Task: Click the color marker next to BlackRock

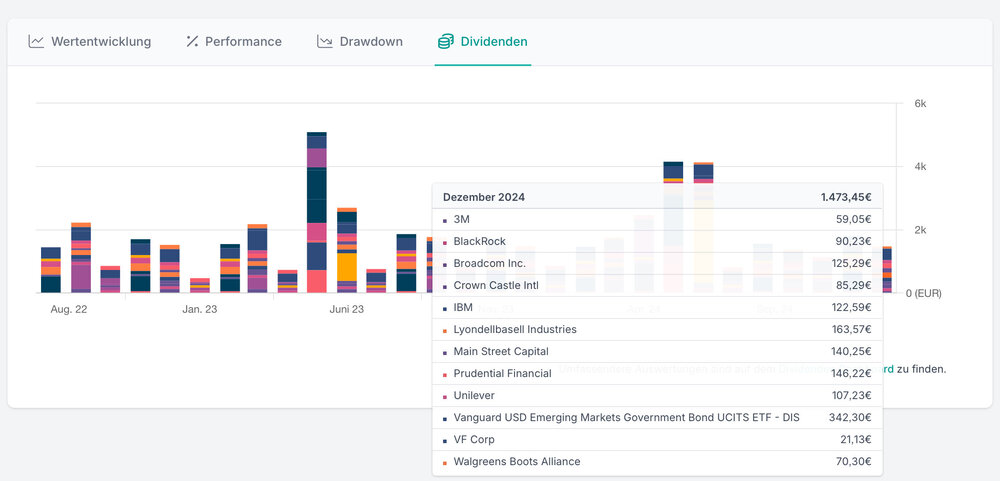Action: pos(445,242)
